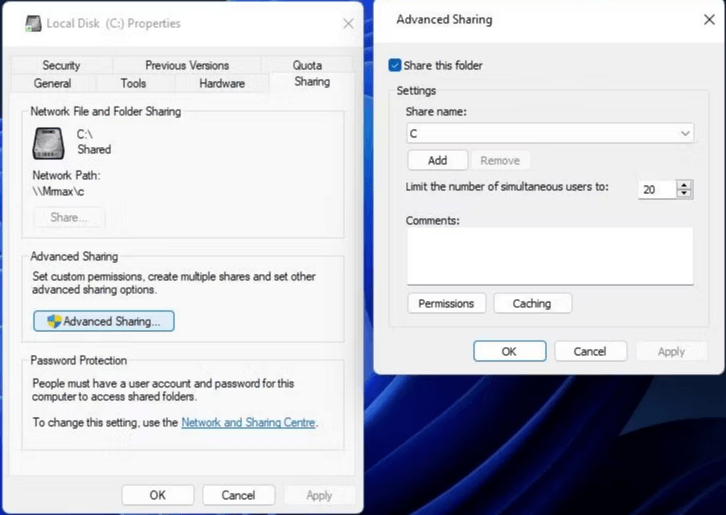Increase the simultaneous users limit with up arrow

pyautogui.click(x=684, y=184)
